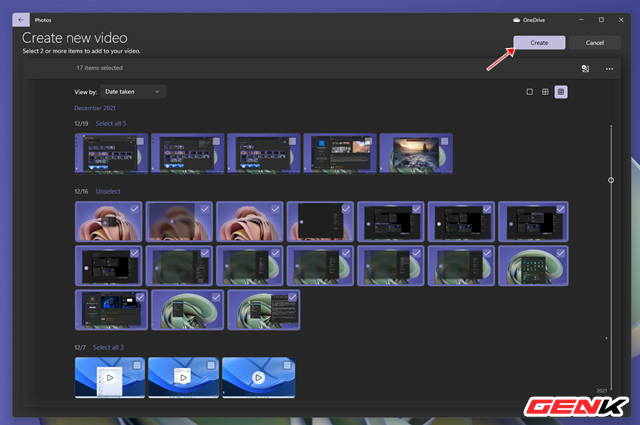Click the select-all items icon in toolbar
The height and width of the screenshot is (425, 640).
coord(584,68)
